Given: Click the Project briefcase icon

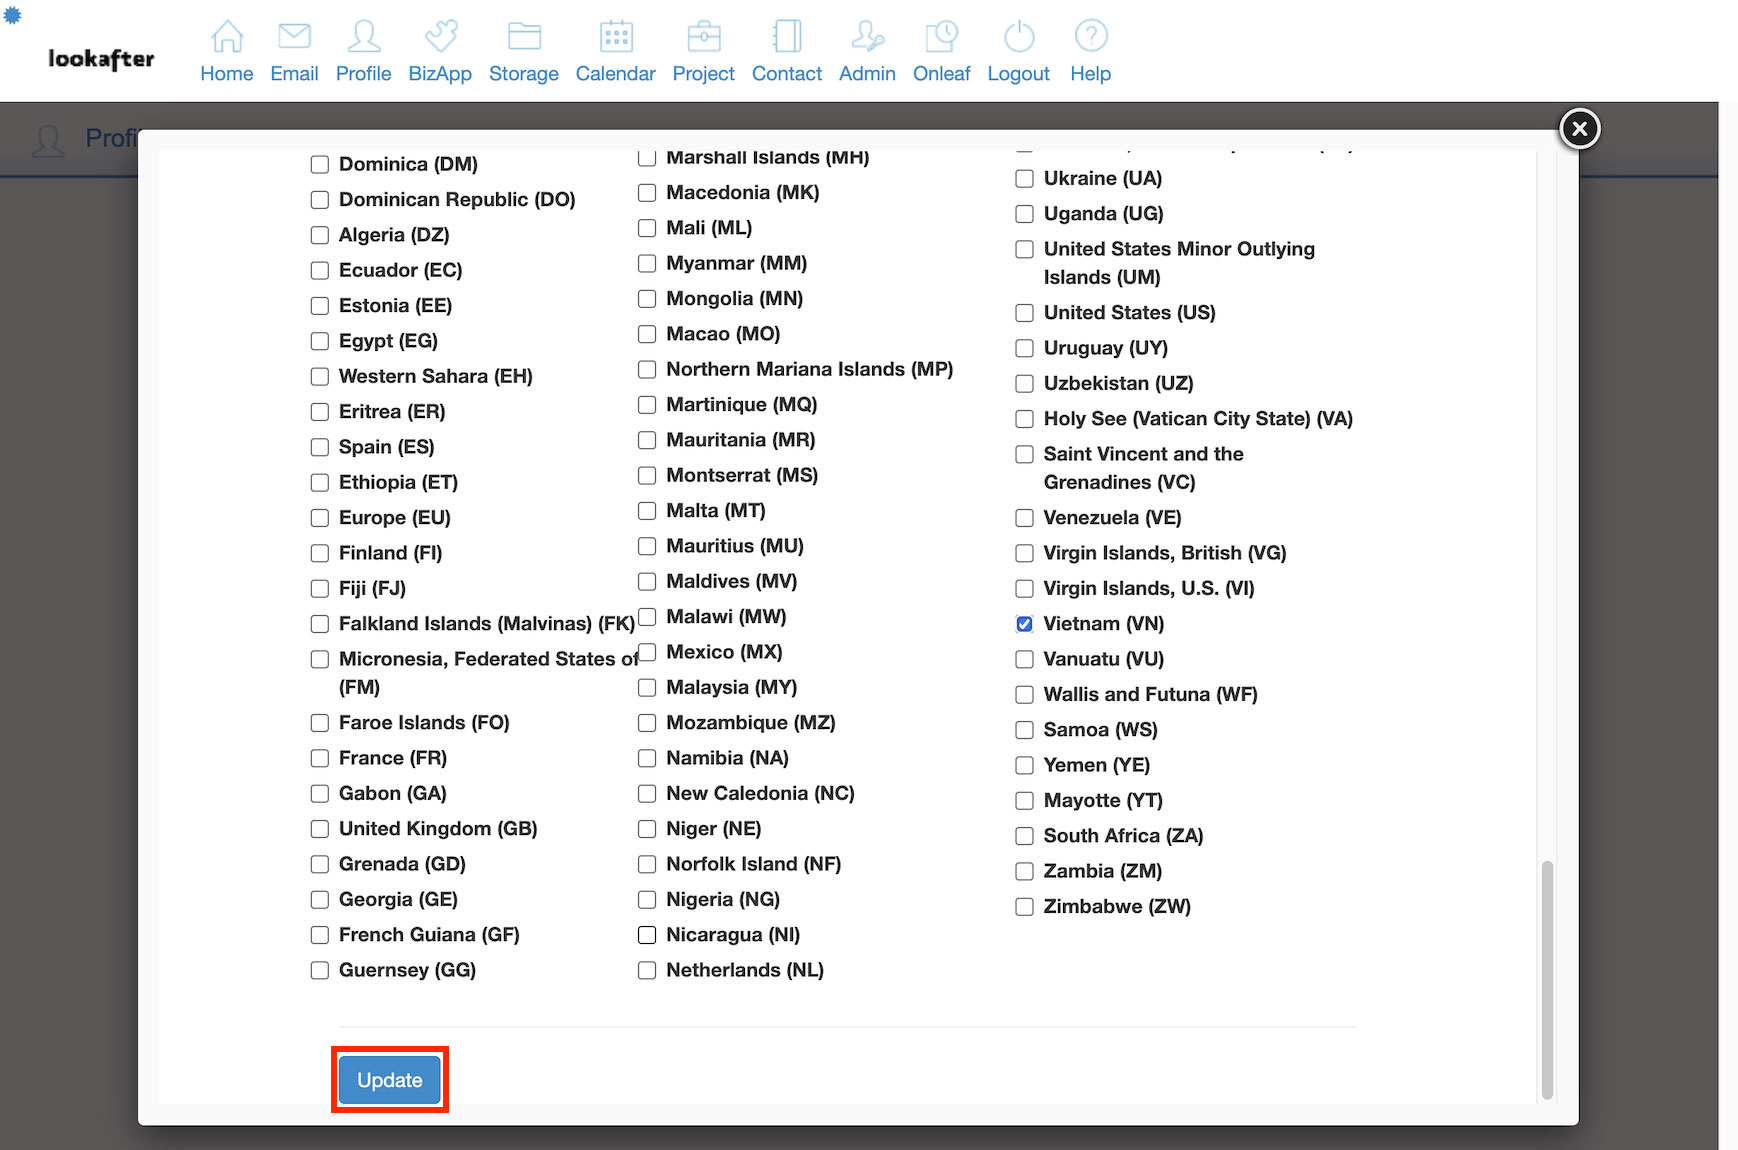Looking at the screenshot, I should [703, 37].
